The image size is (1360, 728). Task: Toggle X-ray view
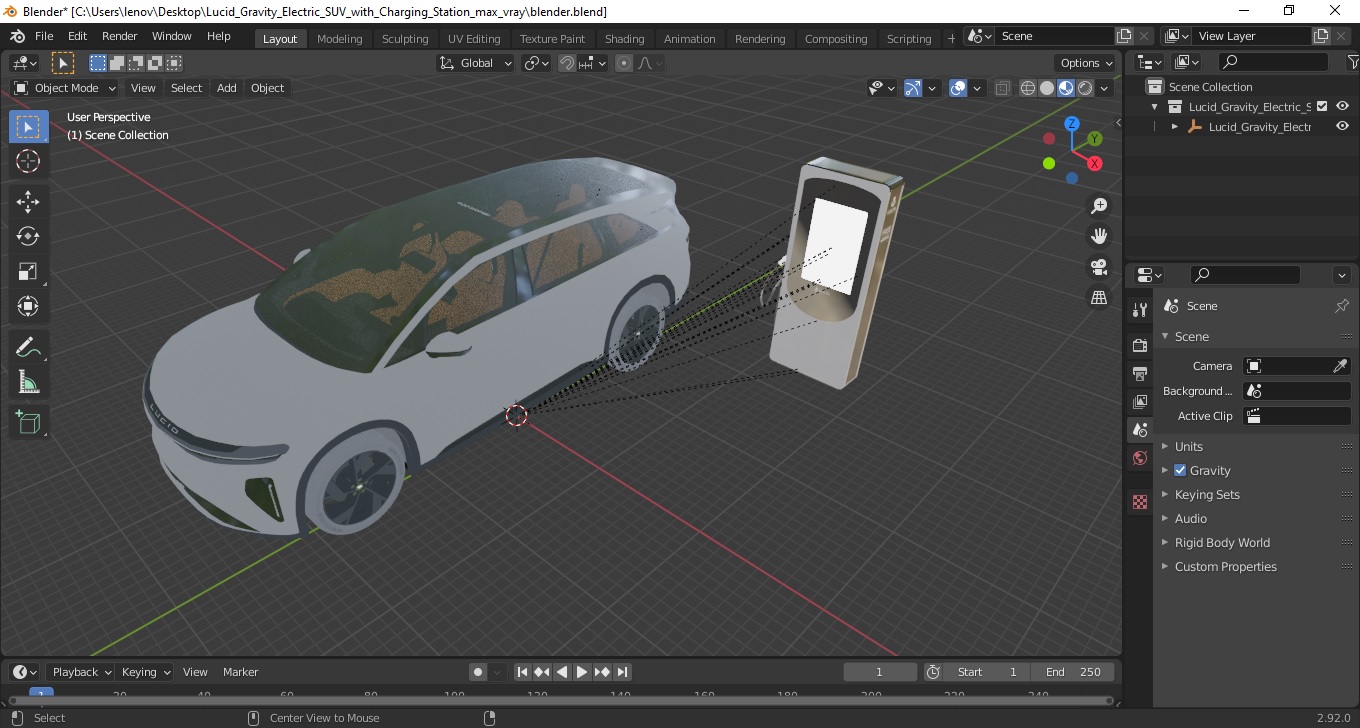[1003, 88]
